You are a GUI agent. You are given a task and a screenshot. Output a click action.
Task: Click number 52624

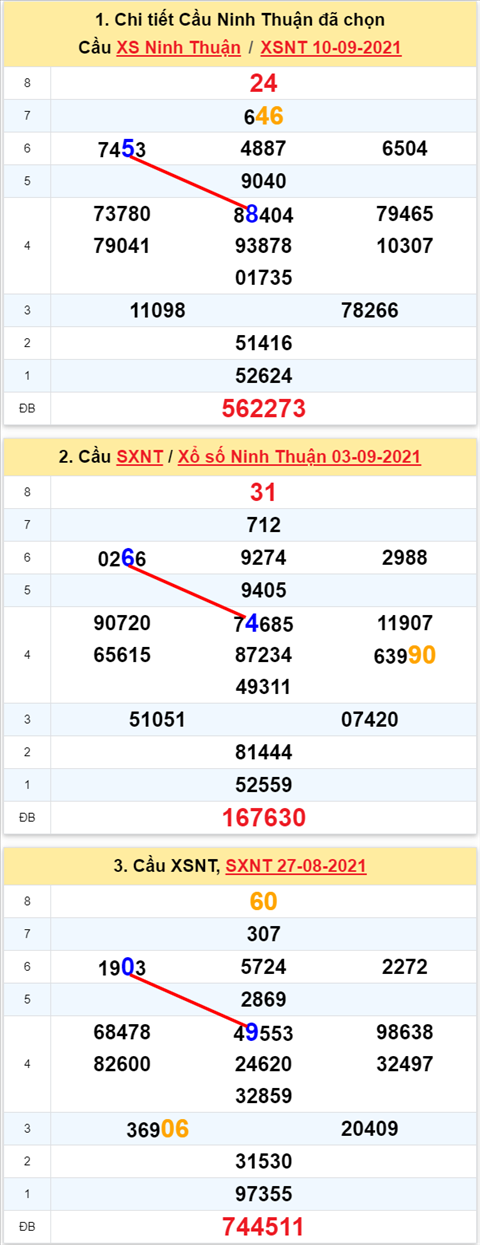pos(264,375)
